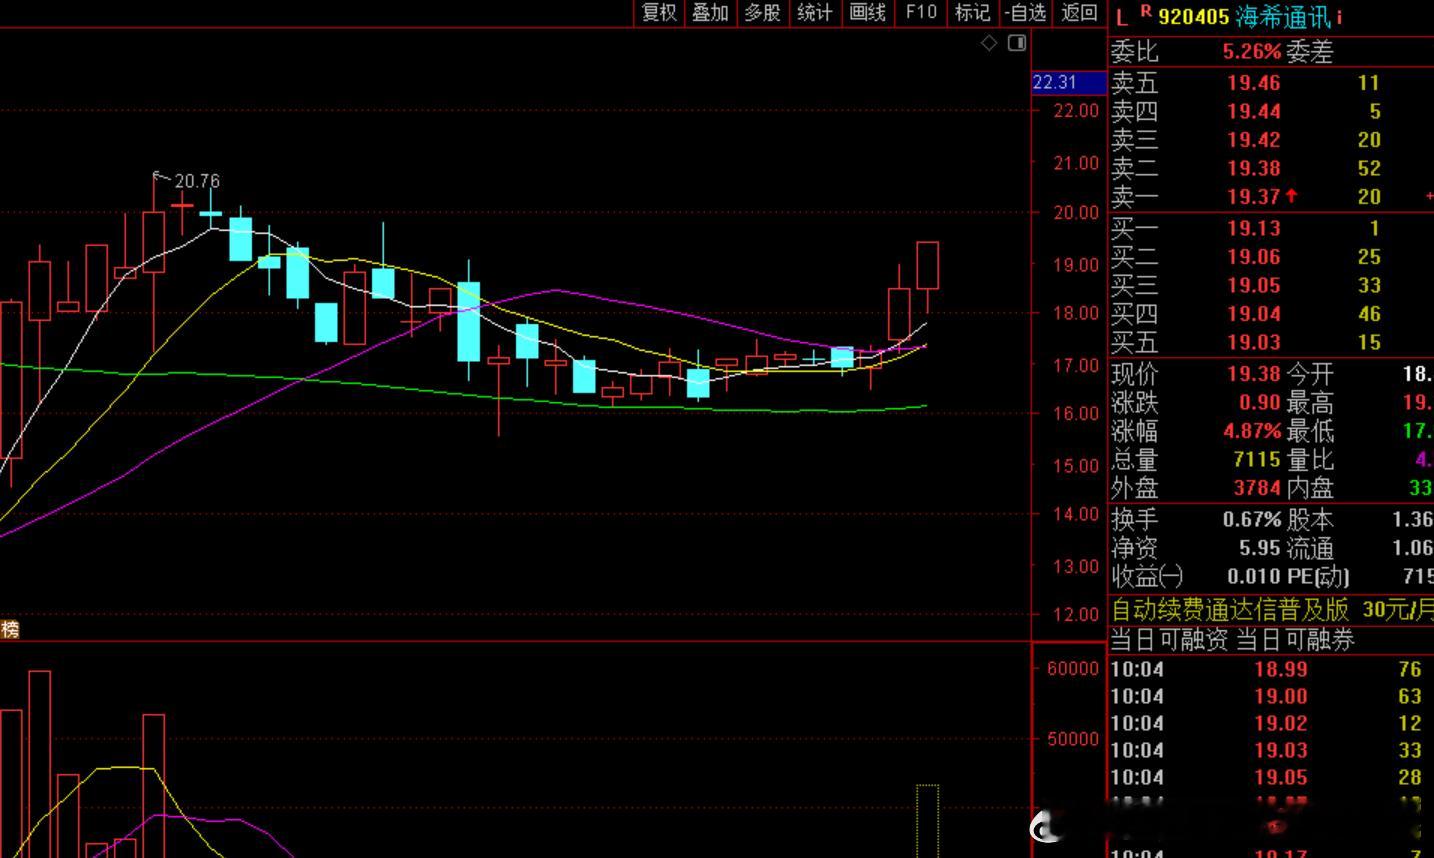This screenshot has width=1434, height=858.
Task: Click the 自动续费通达信普及版 promotion link
Action: point(1230,609)
